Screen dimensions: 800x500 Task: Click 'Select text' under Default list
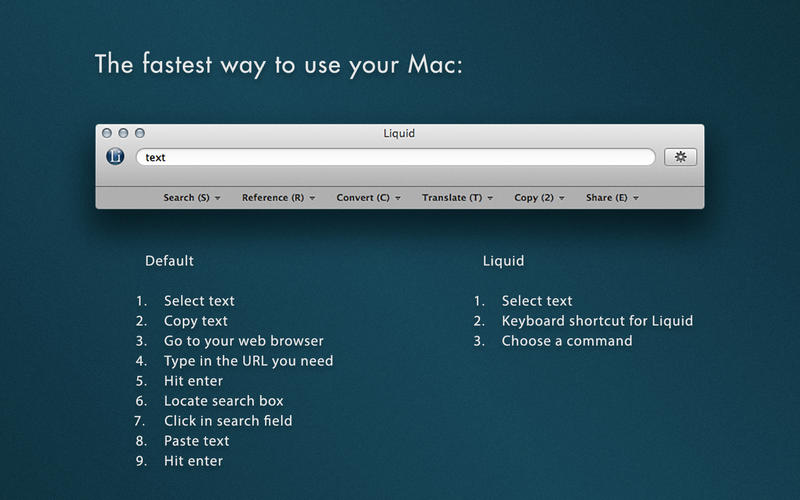click(199, 301)
